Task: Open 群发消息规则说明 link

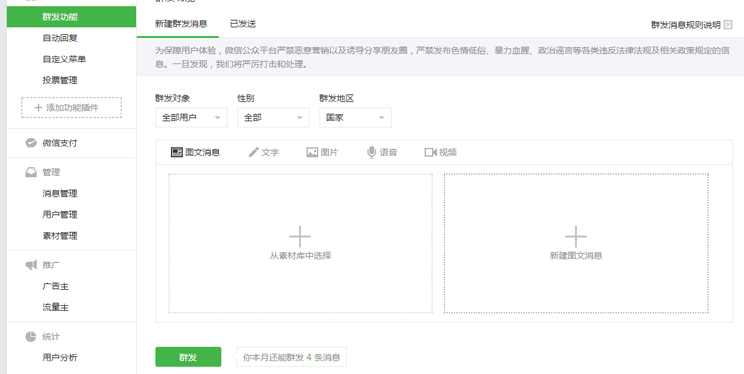Action: click(686, 25)
